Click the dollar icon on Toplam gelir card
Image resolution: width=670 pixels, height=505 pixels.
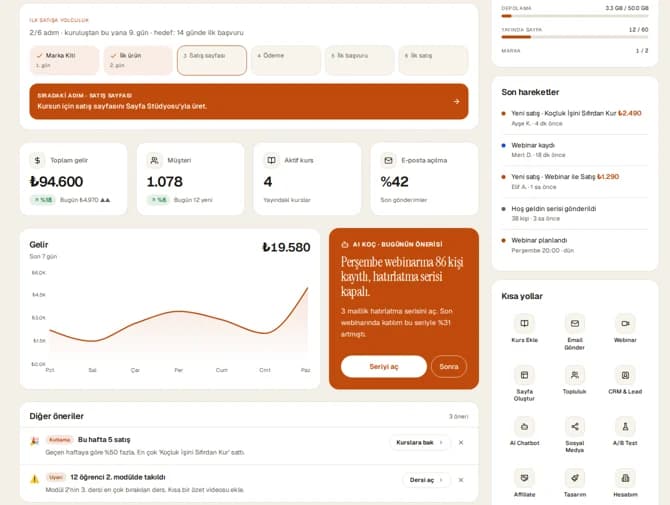(x=37, y=160)
